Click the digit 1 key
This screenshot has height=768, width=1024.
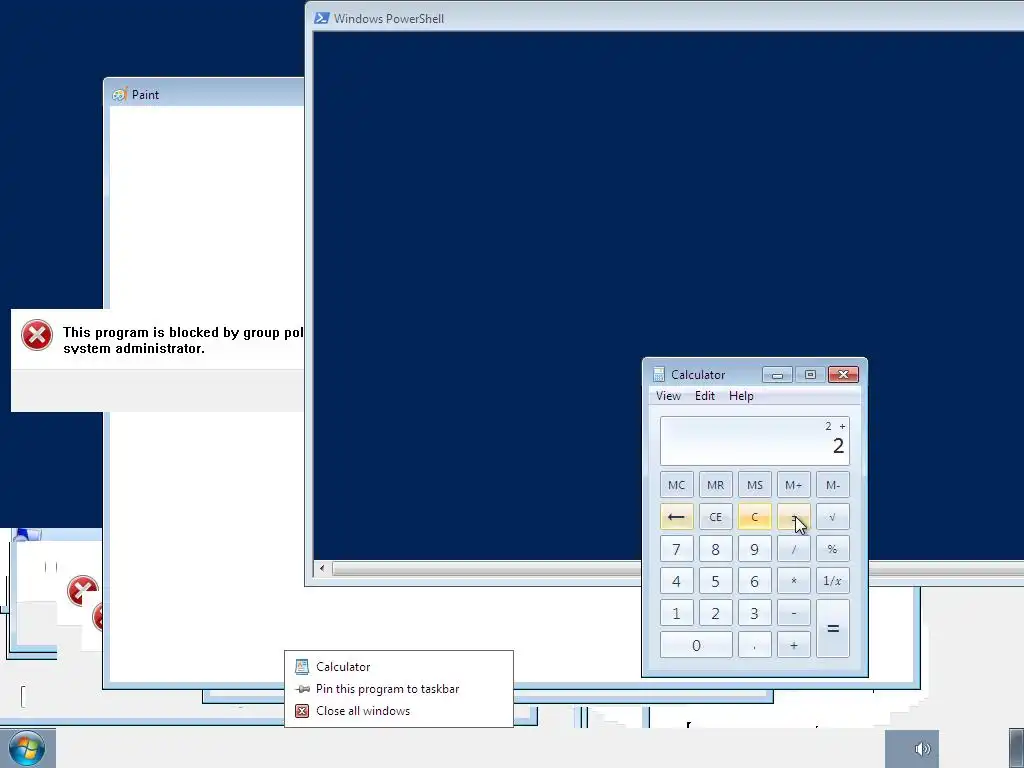(677, 613)
